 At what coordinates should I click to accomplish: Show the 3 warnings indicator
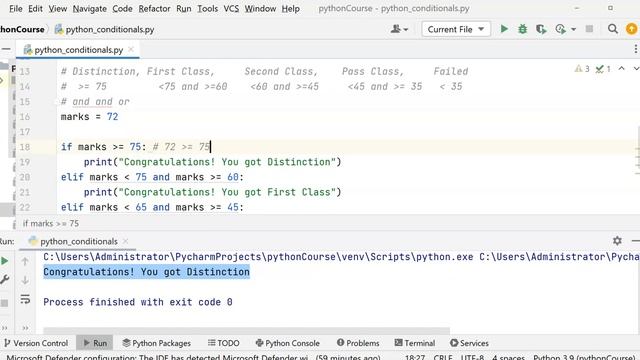pos(582,69)
